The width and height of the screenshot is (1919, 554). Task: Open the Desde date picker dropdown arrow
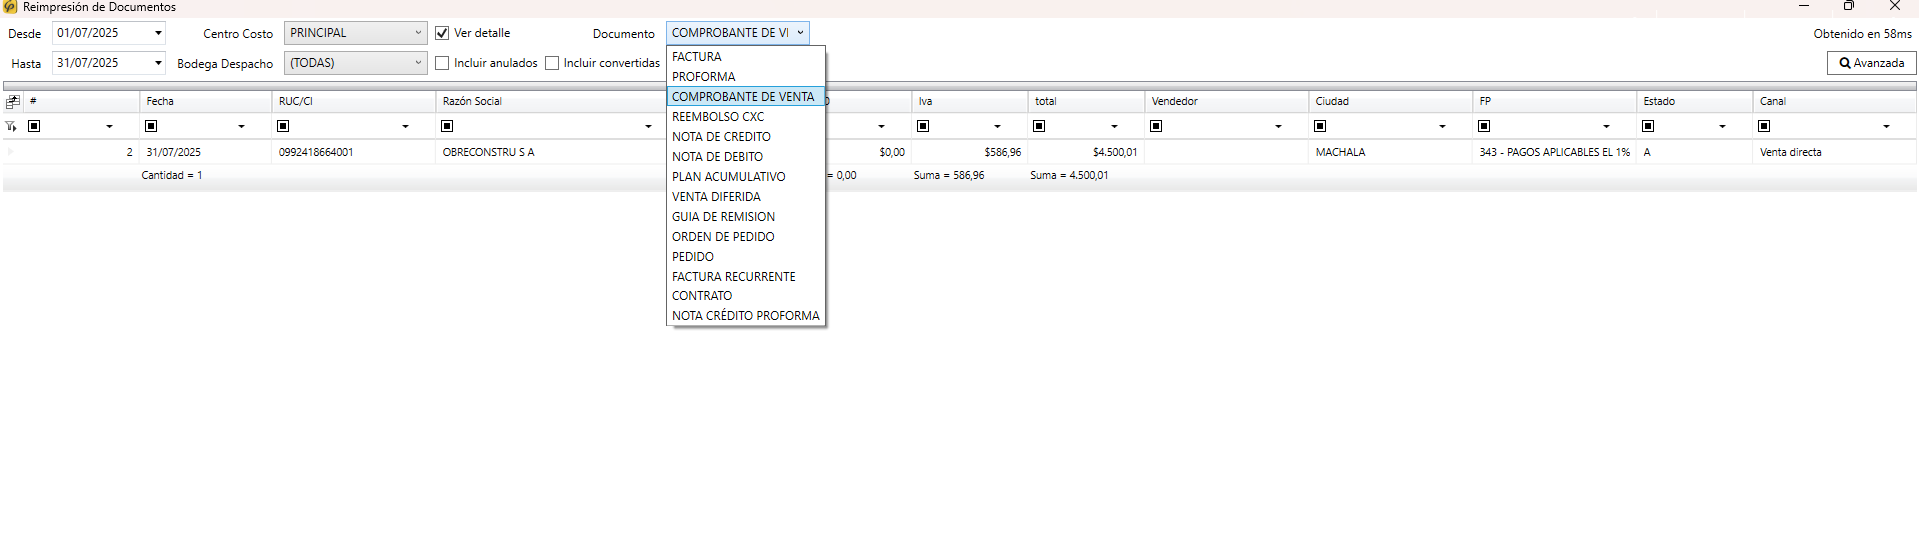point(158,33)
